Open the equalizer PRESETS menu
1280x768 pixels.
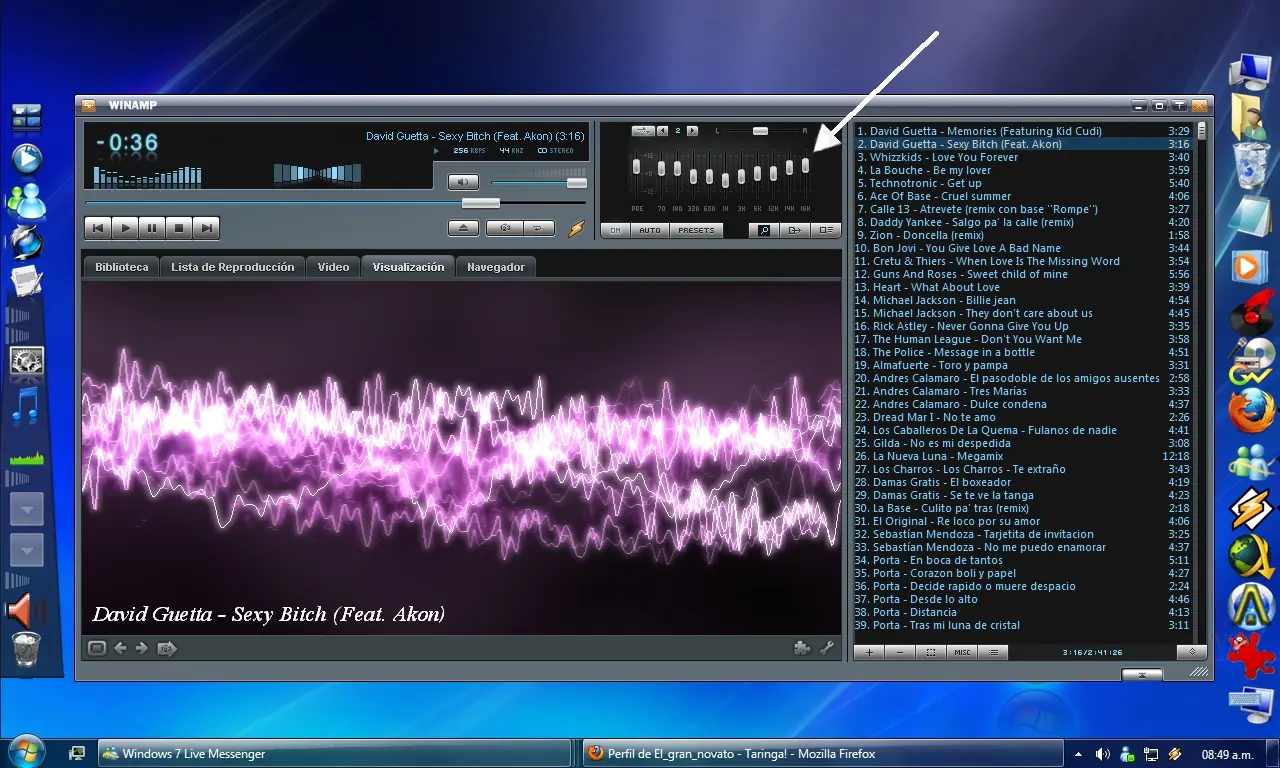coord(696,230)
